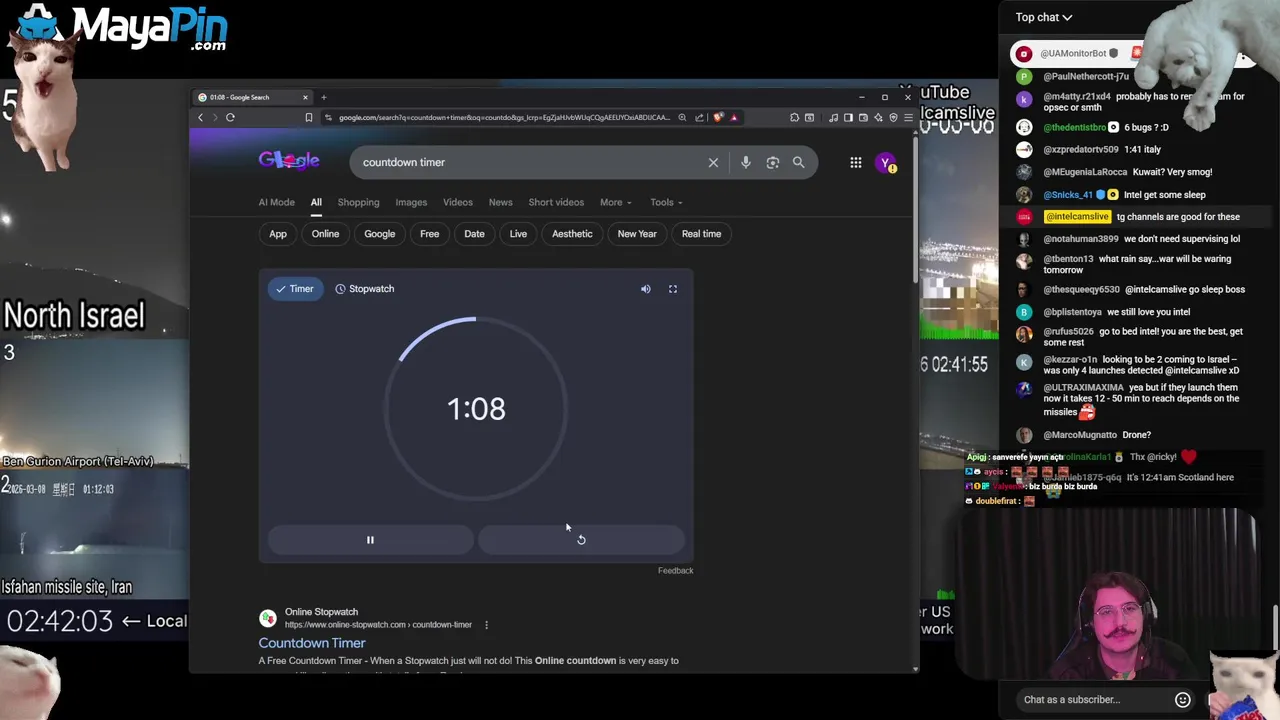Image resolution: width=1280 pixels, height=720 pixels.
Task: Start voice search with microphone icon
Action: point(745,162)
